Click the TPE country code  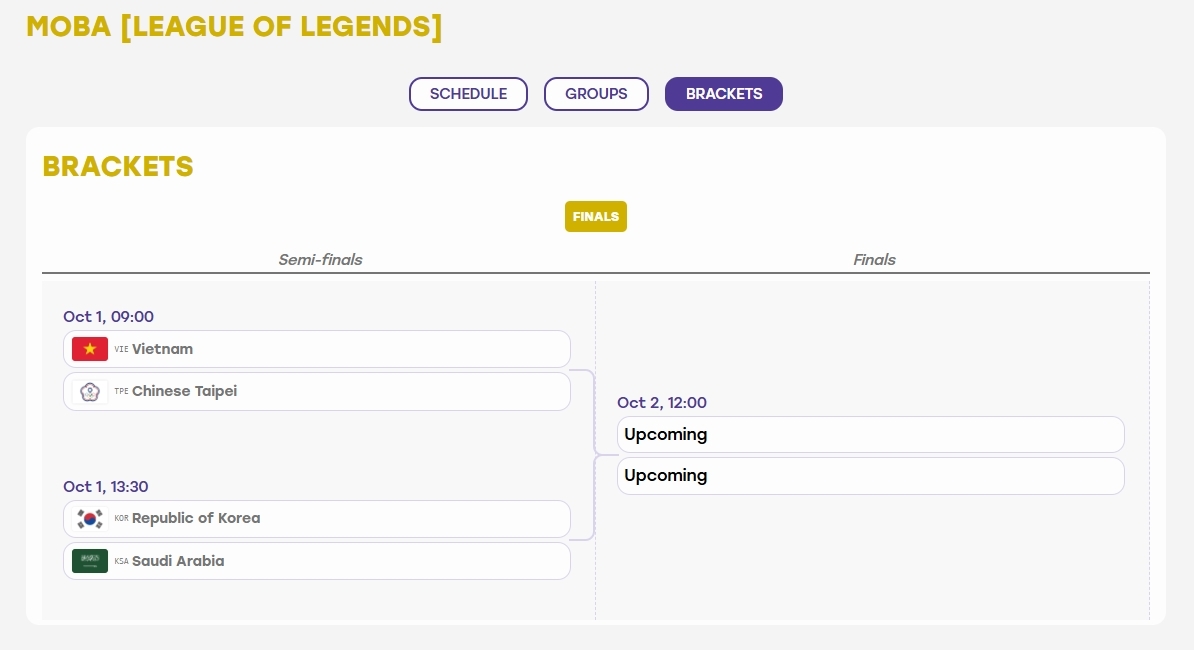point(121,391)
